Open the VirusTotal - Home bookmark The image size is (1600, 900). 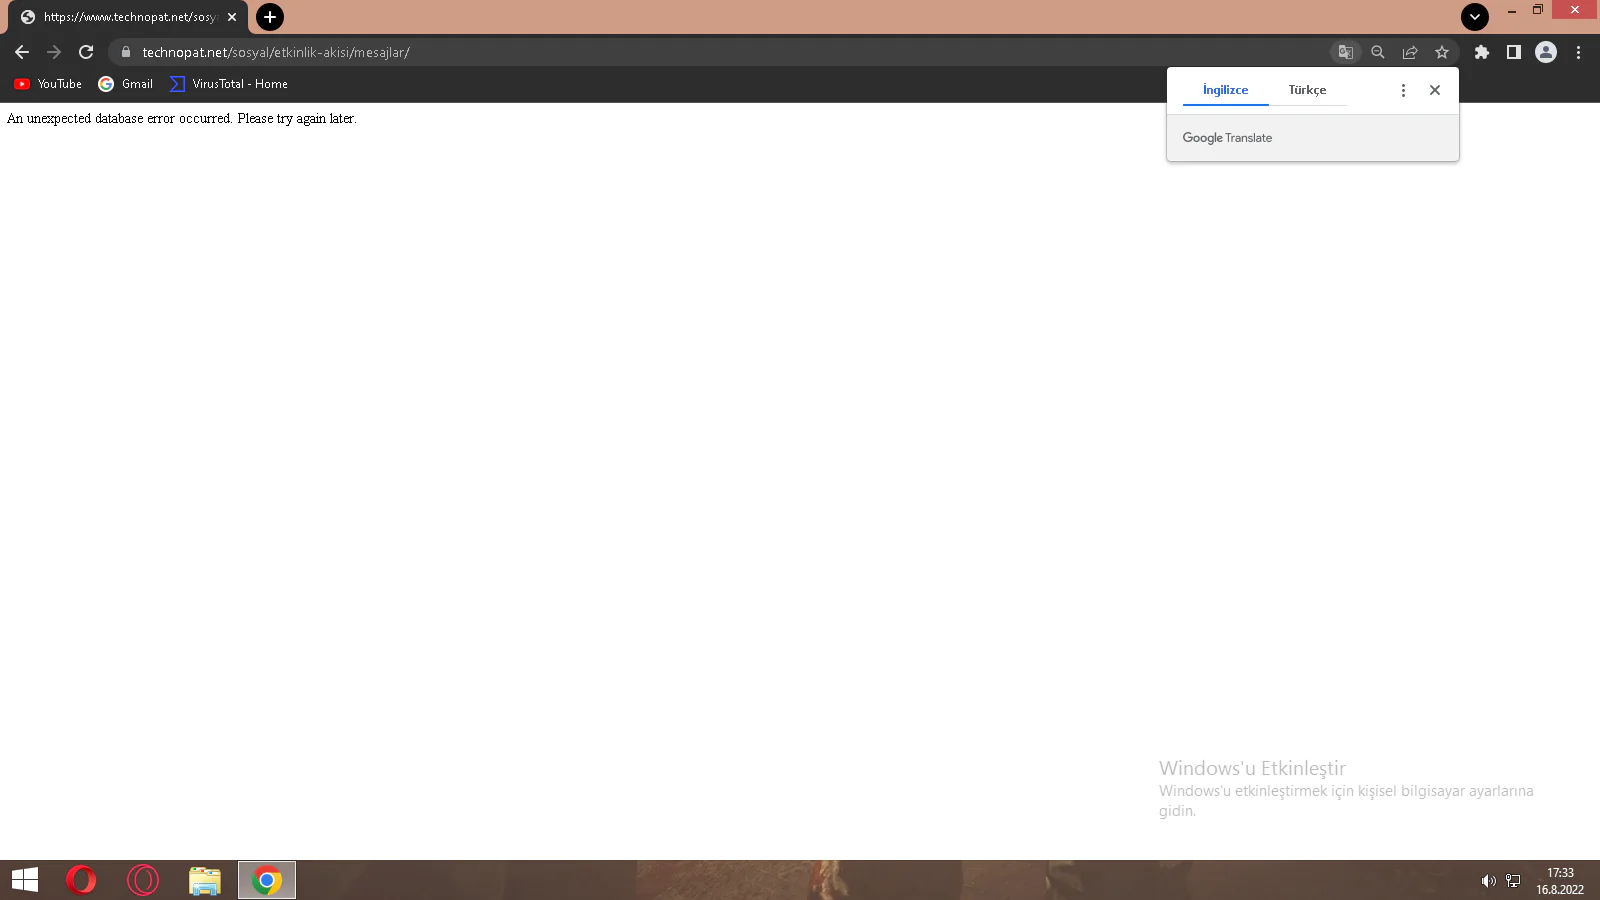(227, 84)
